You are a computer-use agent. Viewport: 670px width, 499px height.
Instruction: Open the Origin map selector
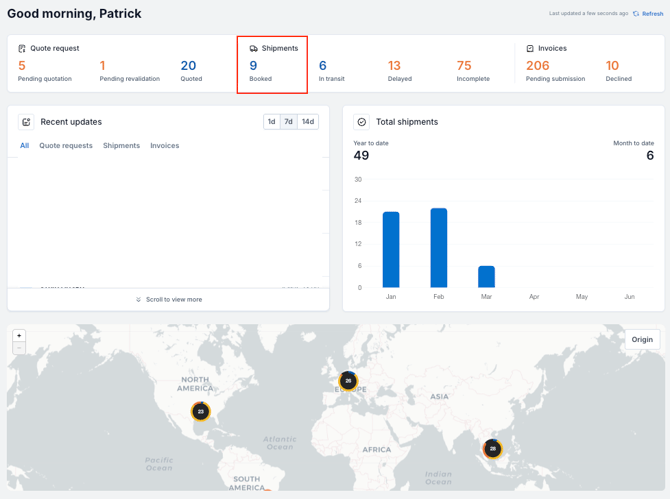642,340
